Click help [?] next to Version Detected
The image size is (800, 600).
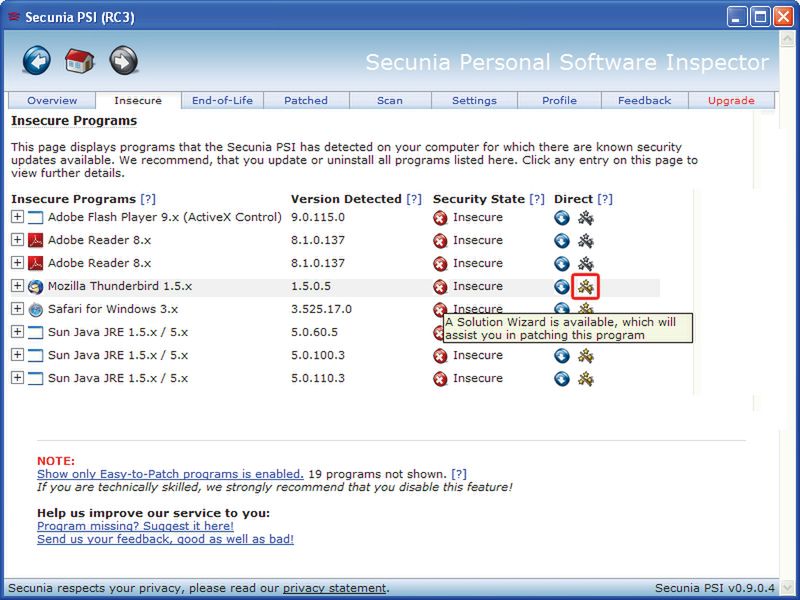[414, 199]
